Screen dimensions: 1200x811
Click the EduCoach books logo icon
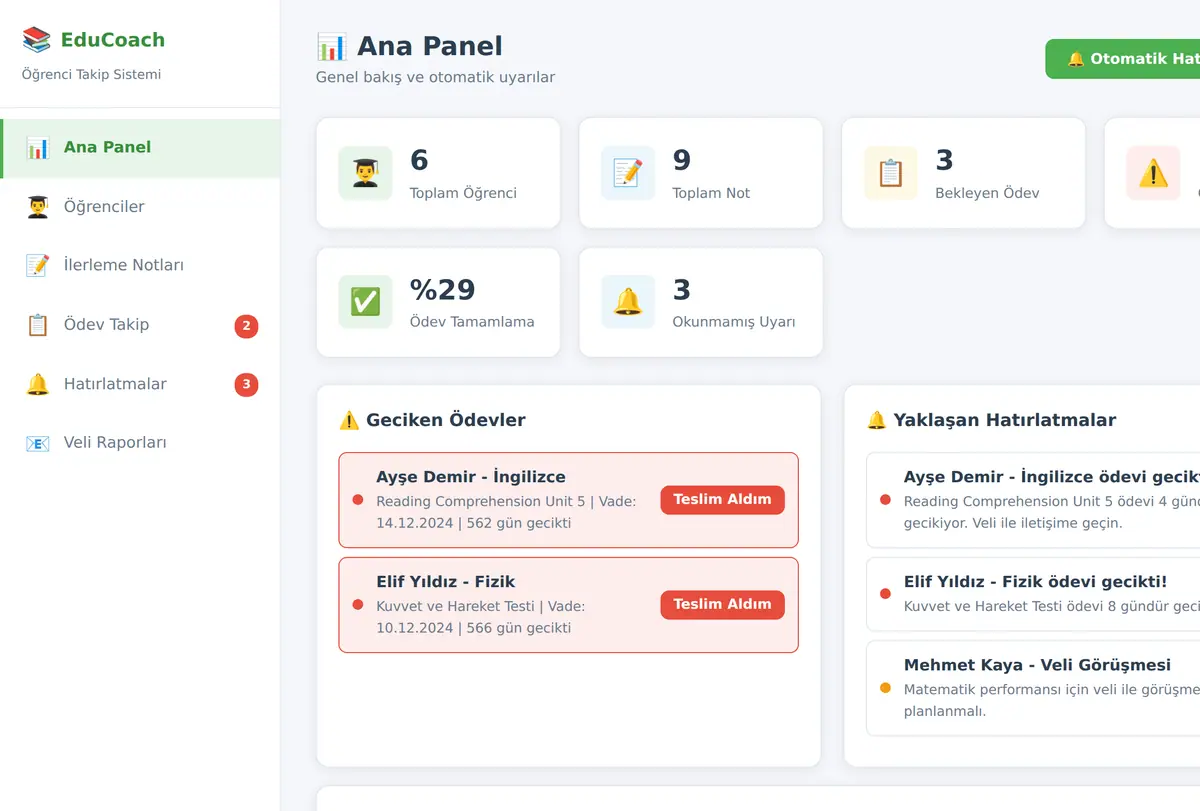click(36, 40)
